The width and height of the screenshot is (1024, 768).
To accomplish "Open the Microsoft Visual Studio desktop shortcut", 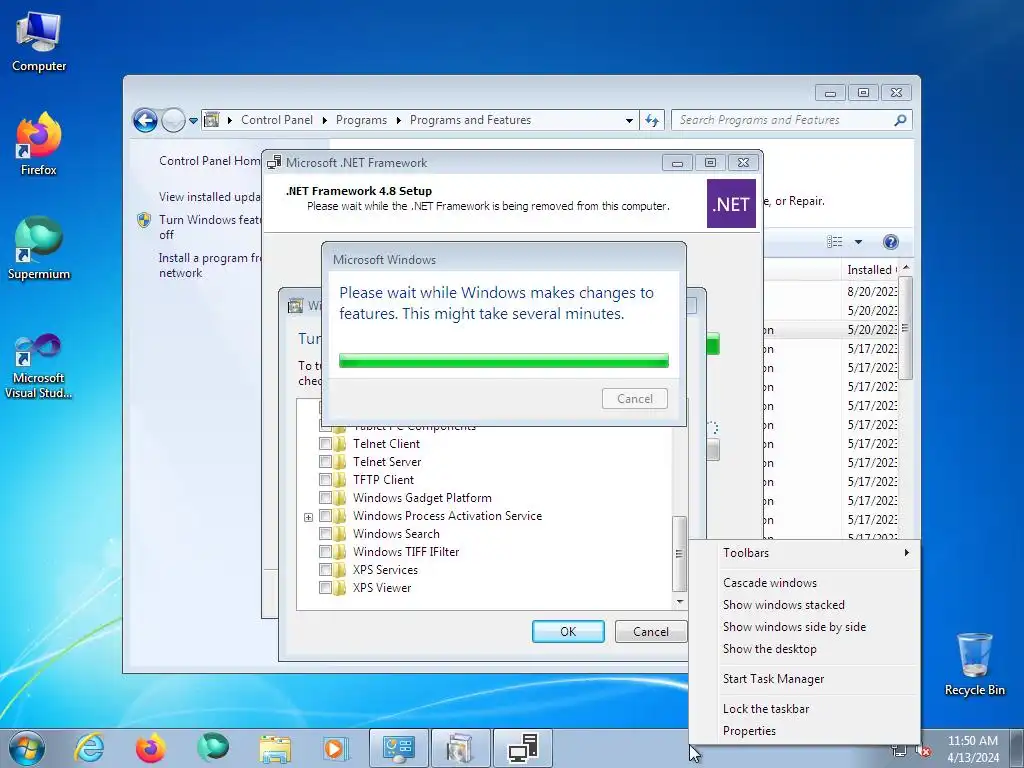I will coord(39,366).
